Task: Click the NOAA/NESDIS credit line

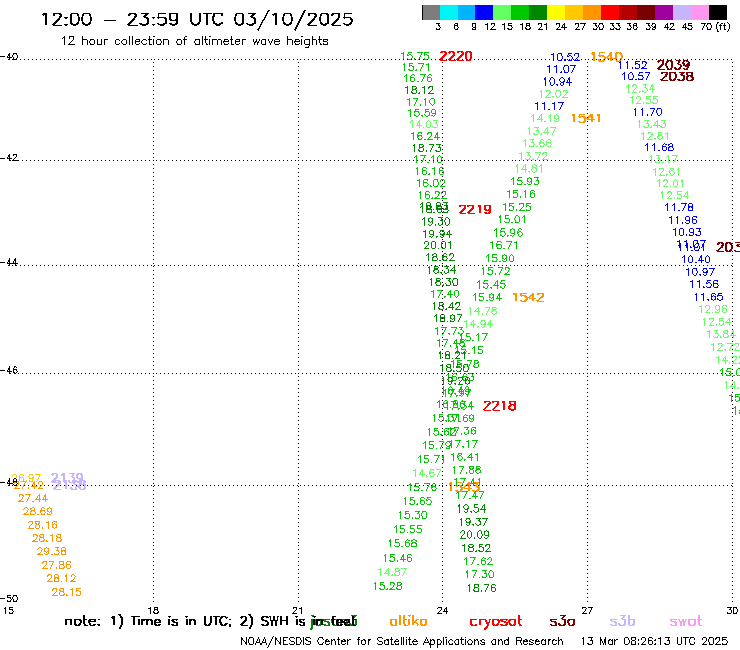Action: pyautogui.click(x=402, y=642)
